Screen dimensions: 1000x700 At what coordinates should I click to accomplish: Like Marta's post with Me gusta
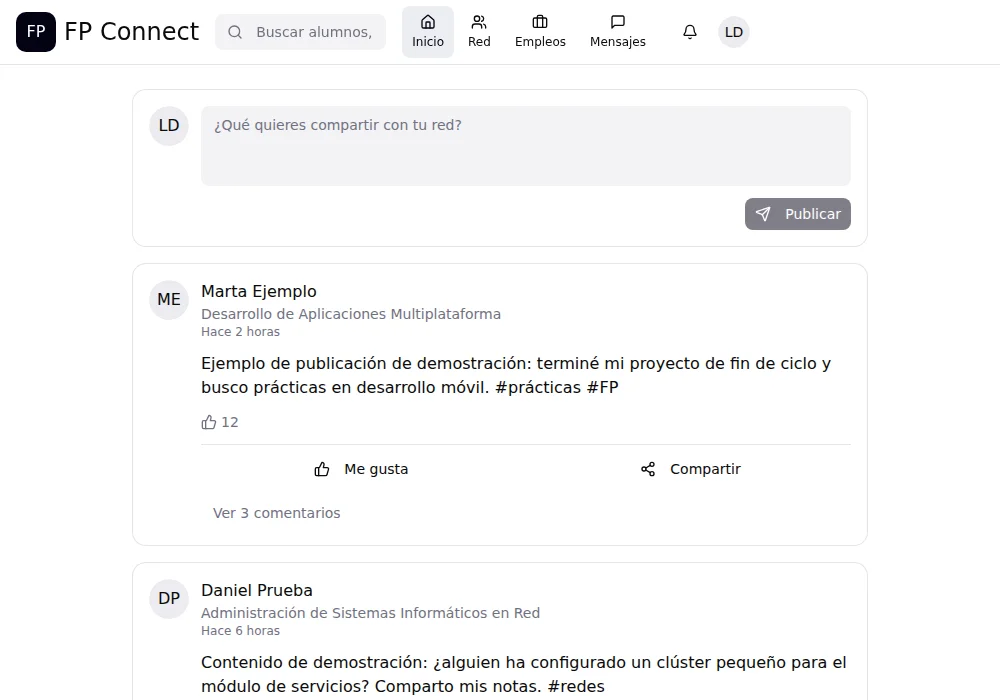coord(362,469)
